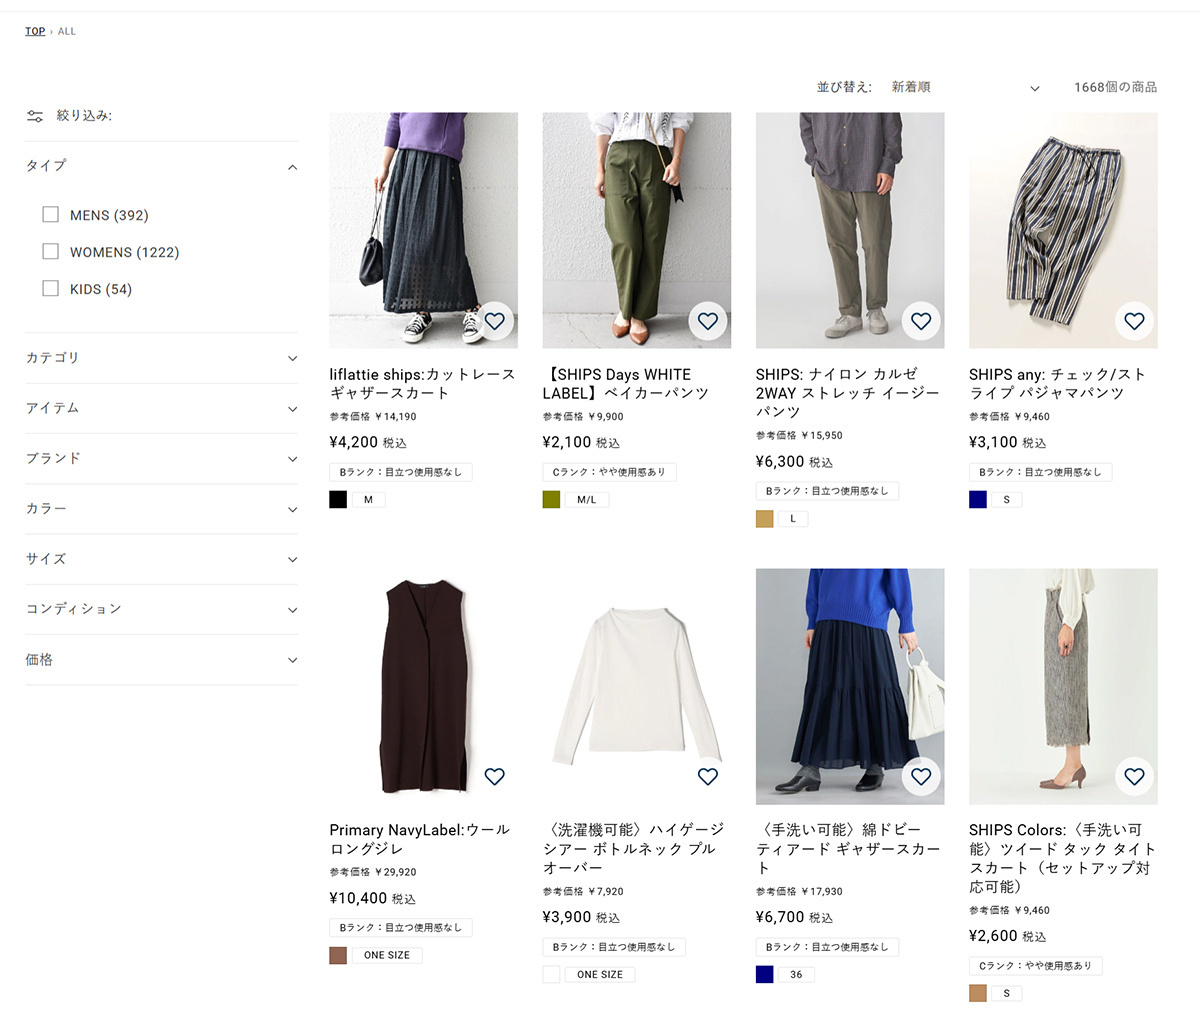1200x1011 pixels.
Task: Check the WOMENS (1222) filter box
Action: coord(51,251)
